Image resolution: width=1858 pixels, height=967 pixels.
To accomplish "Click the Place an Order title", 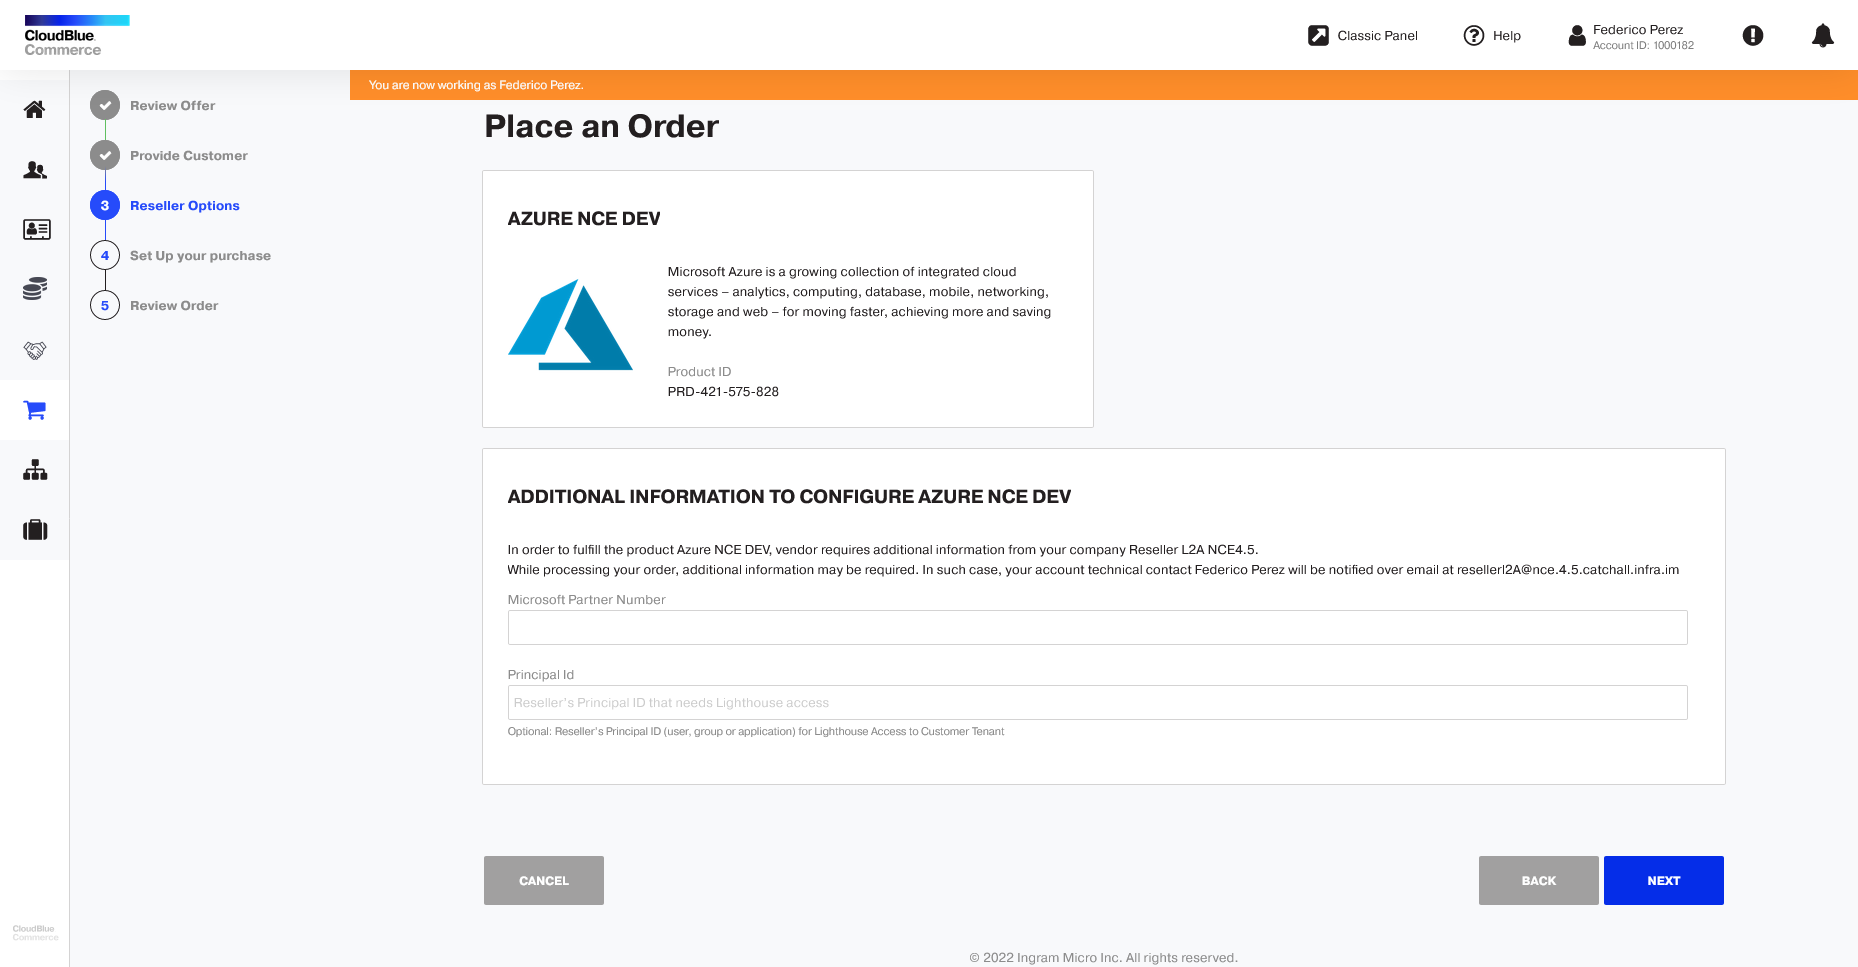I will [x=601, y=127].
